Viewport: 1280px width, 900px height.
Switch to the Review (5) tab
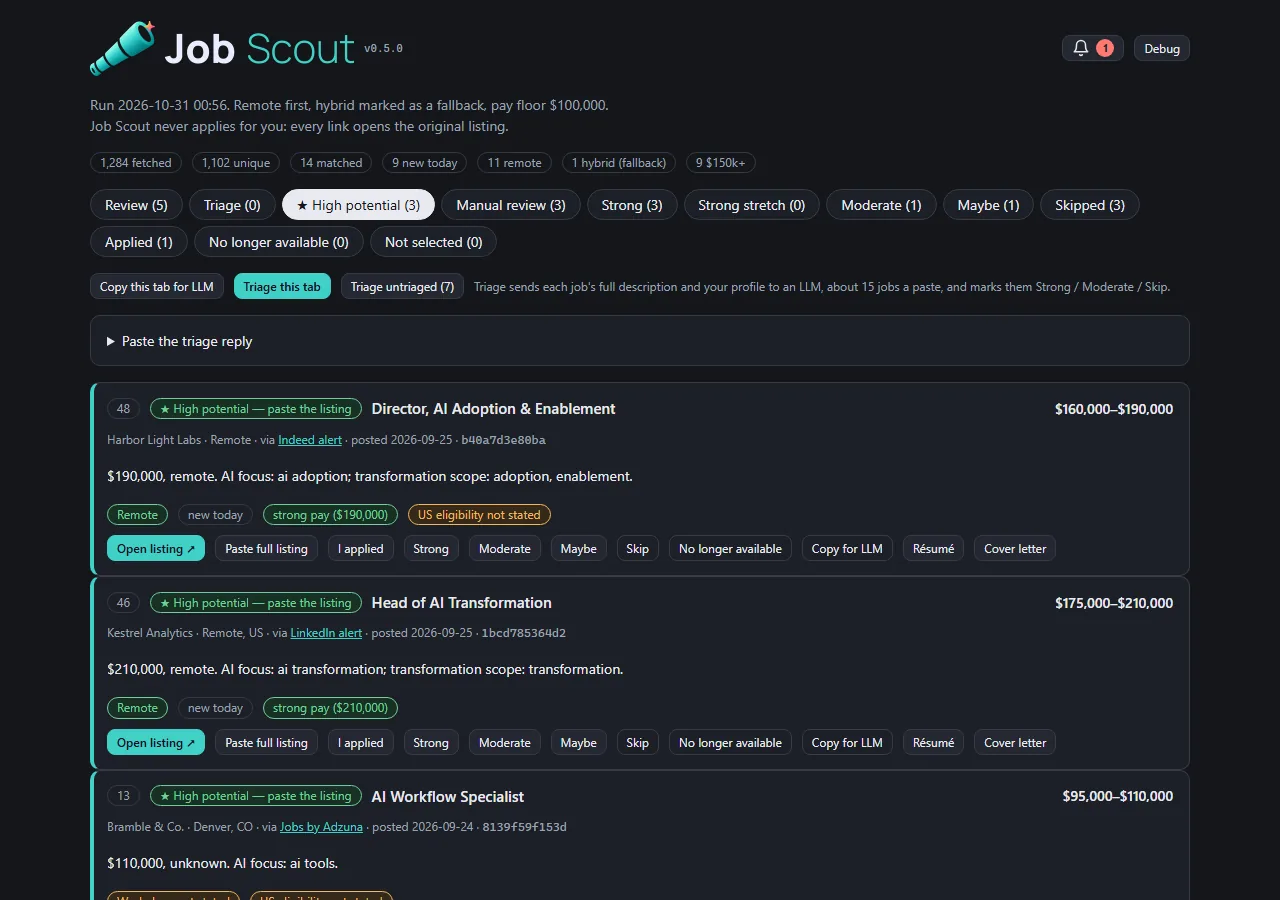136,205
